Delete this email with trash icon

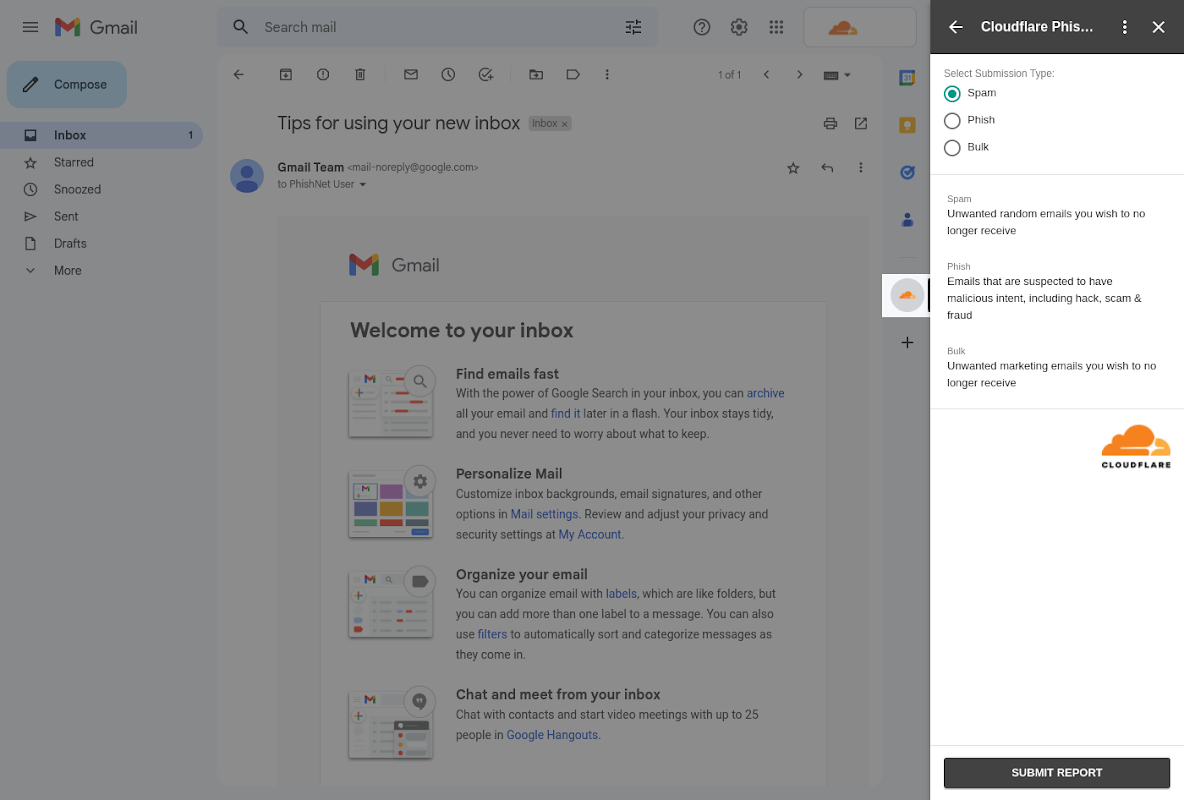(x=360, y=75)
